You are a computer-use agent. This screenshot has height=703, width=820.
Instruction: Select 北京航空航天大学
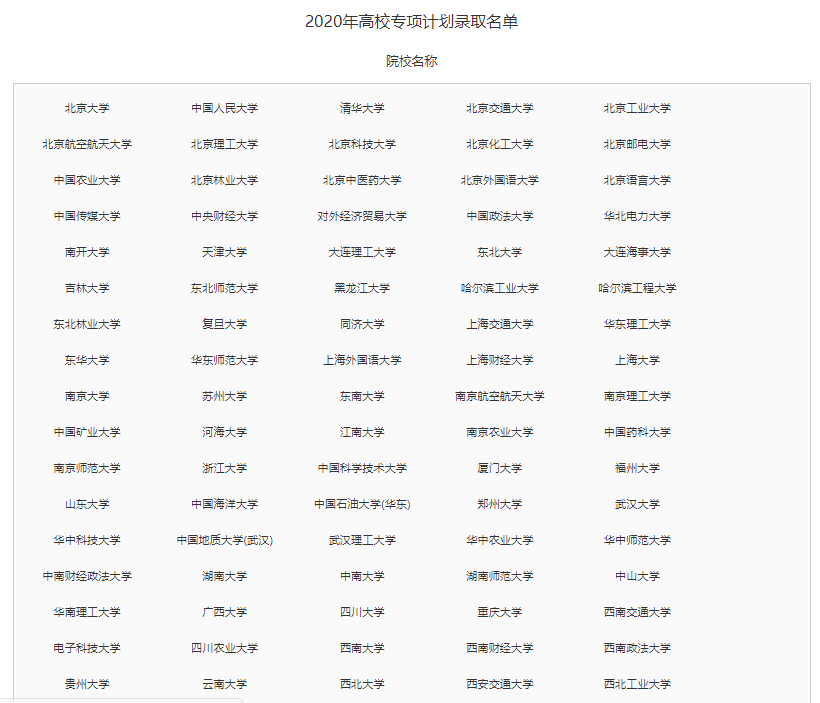click(87, 144)
